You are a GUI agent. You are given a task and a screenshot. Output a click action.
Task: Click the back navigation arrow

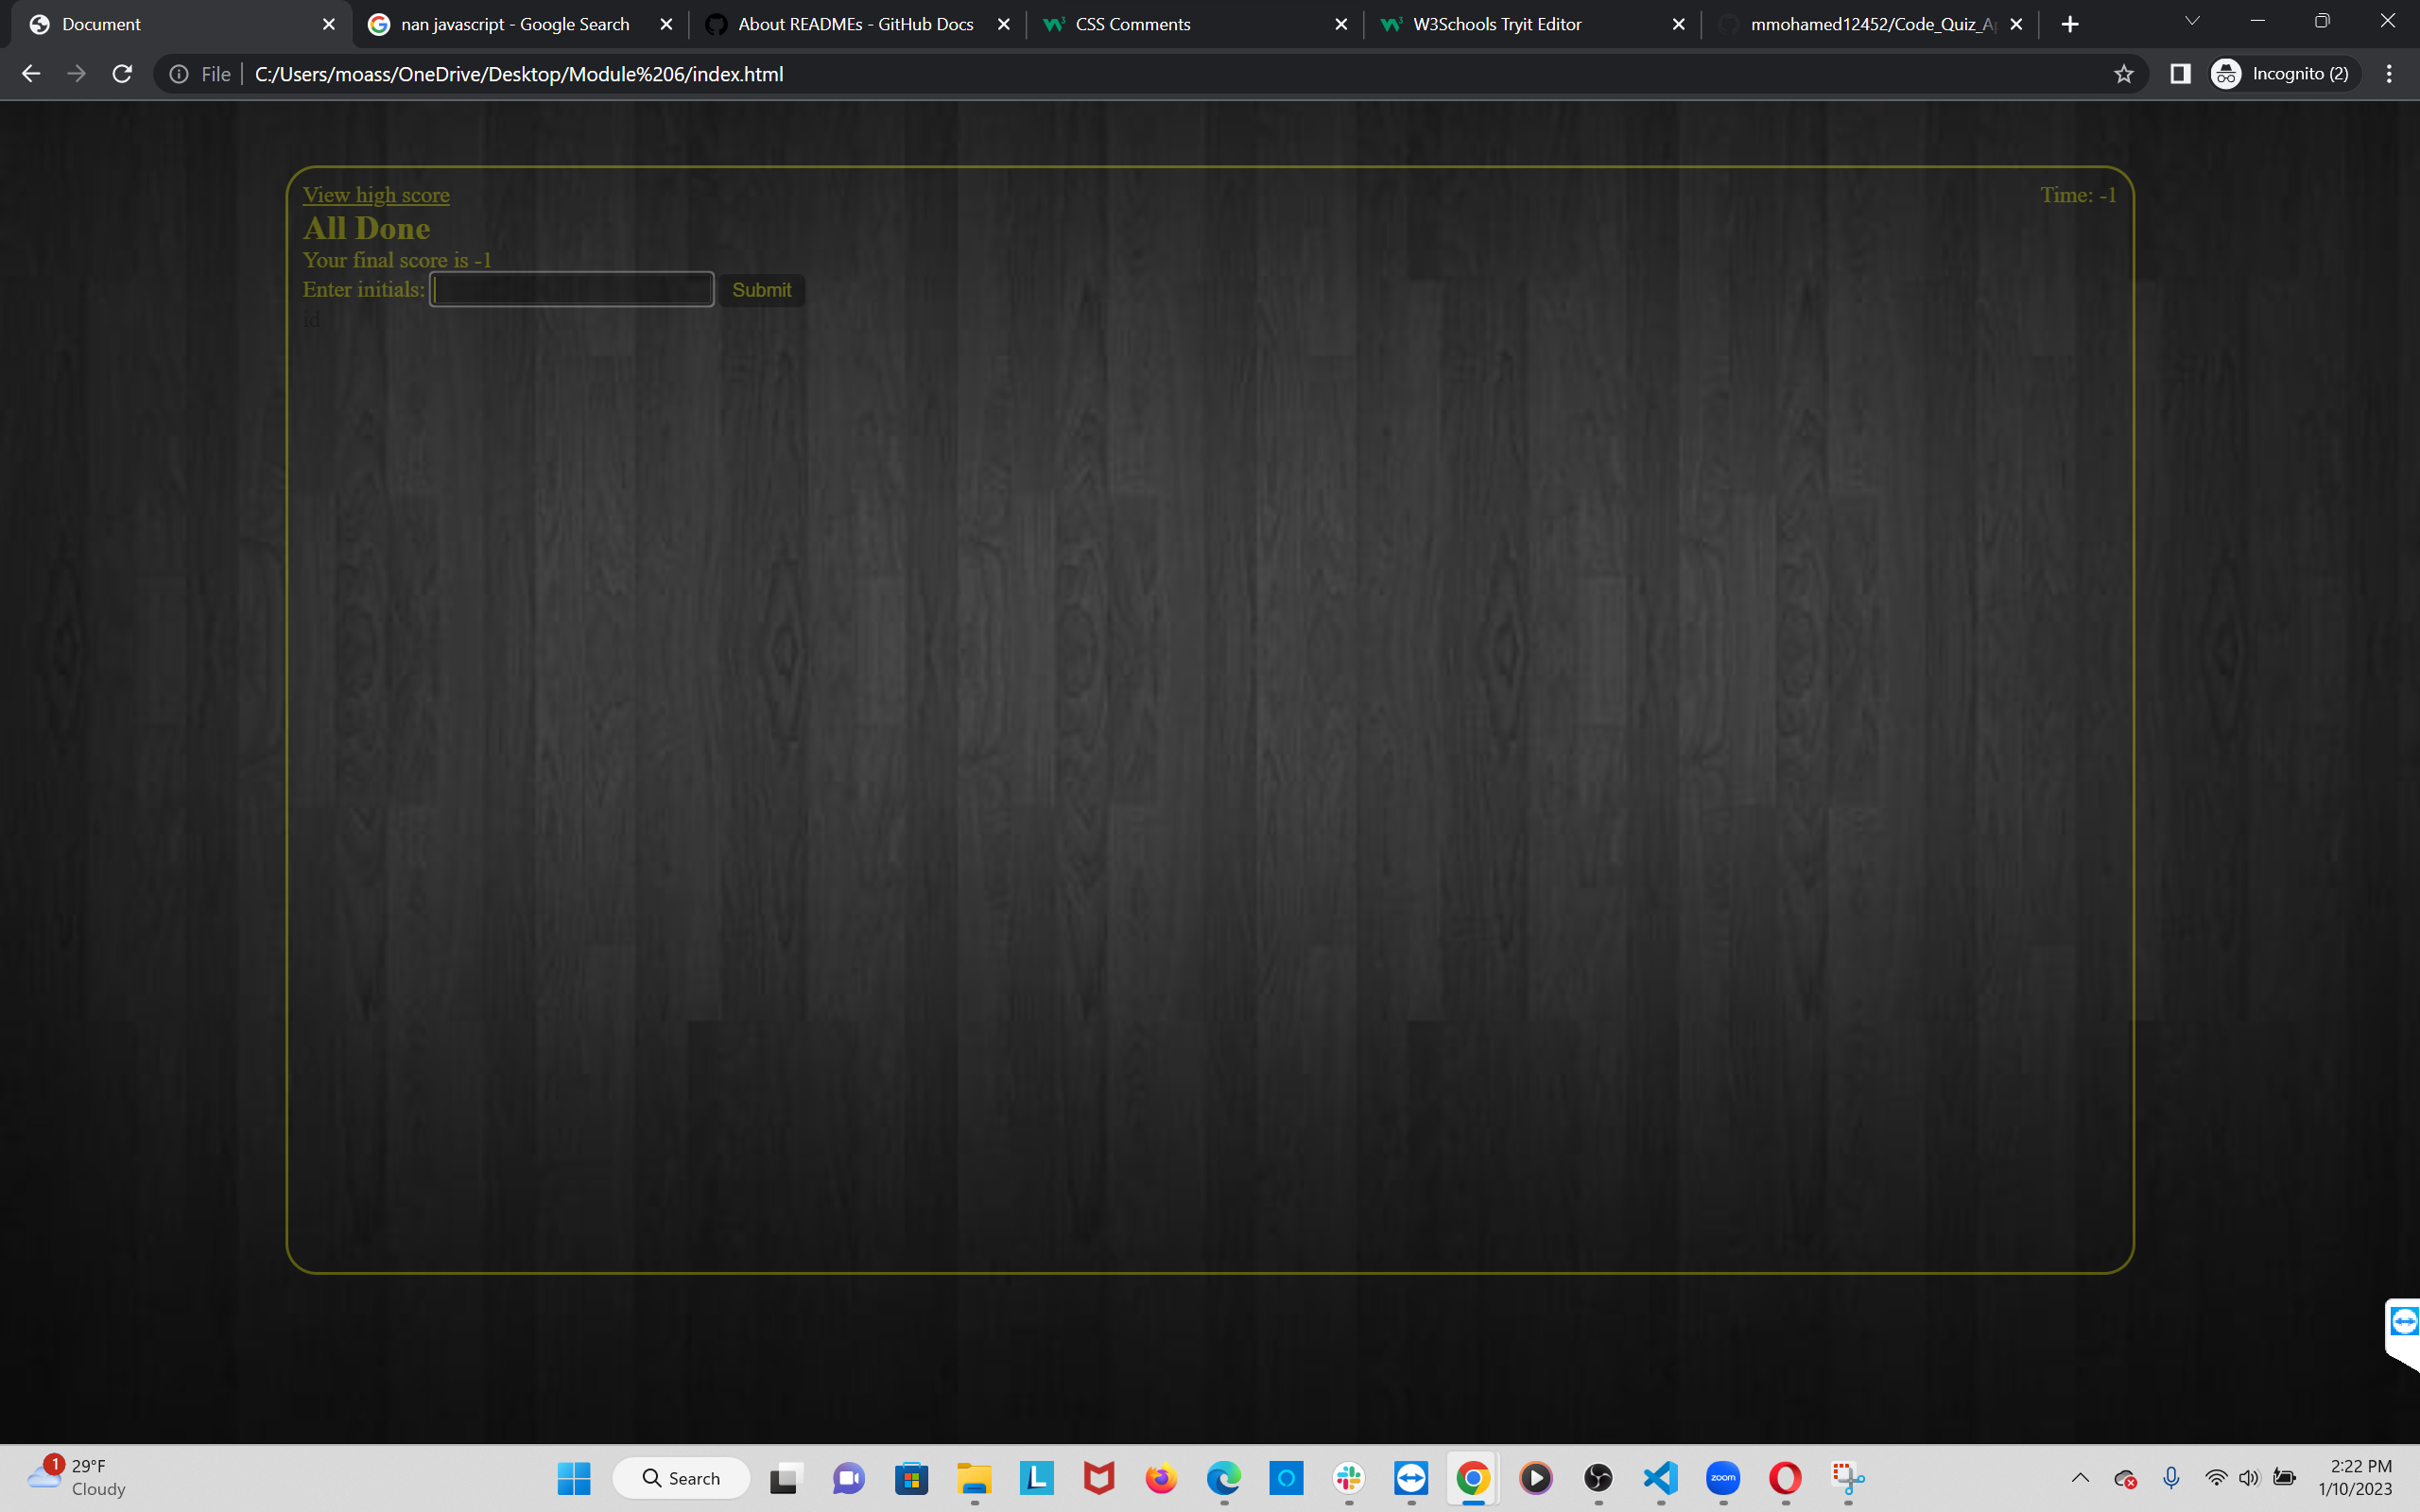(x=31, y=74)
